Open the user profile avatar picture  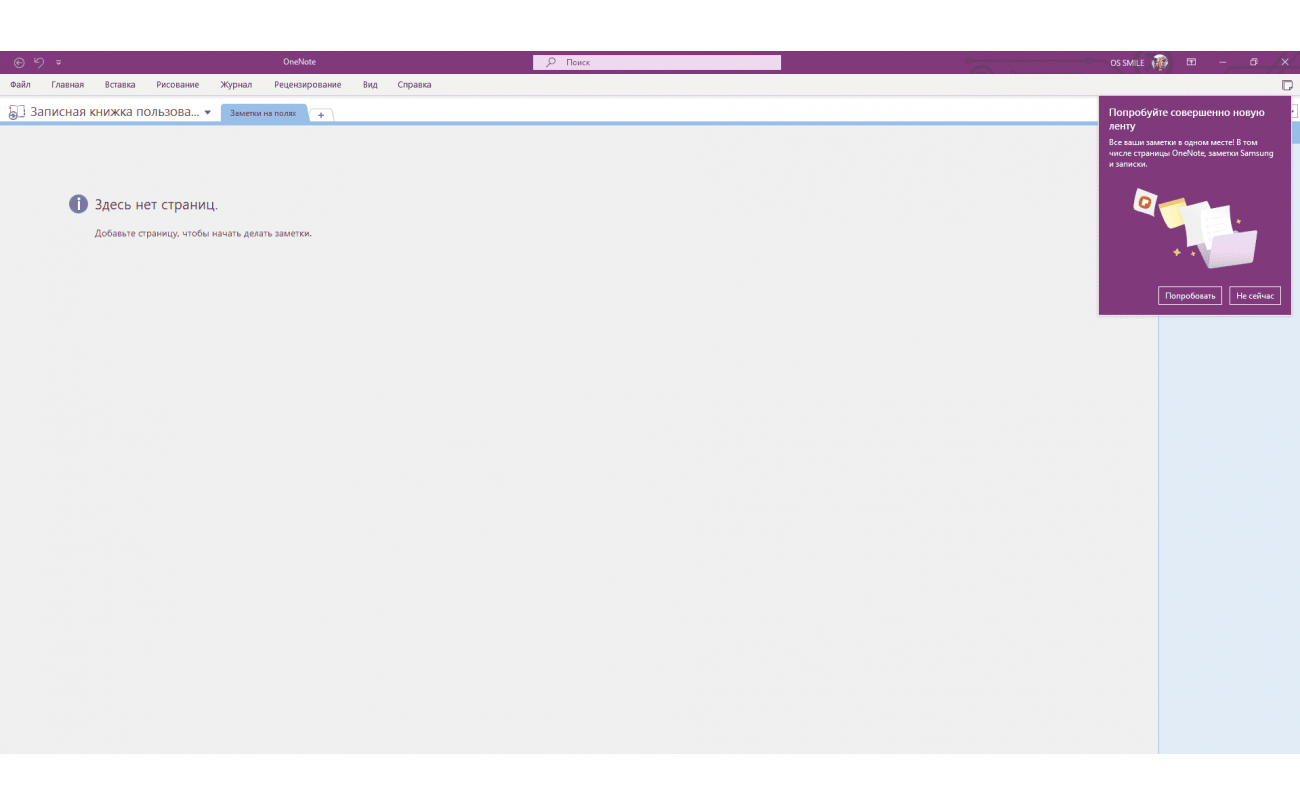click(x=1160, y=62)
